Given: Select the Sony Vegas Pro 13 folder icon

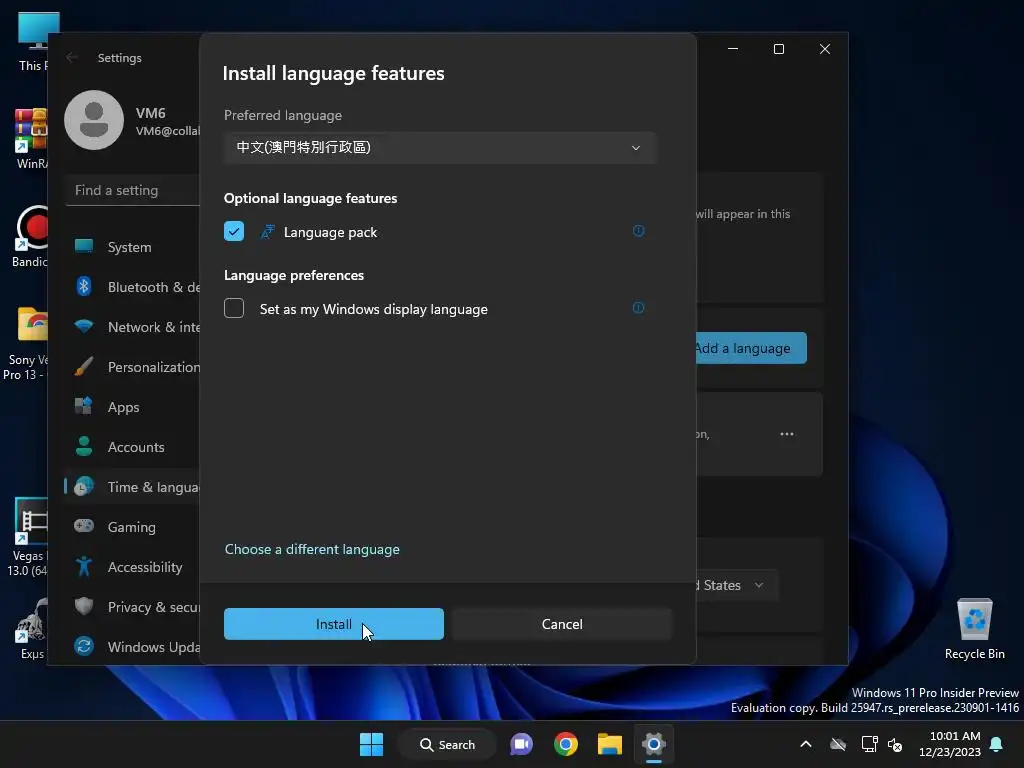Looking at the screenshot, I should pyautogui.click(x=27, y=344).
